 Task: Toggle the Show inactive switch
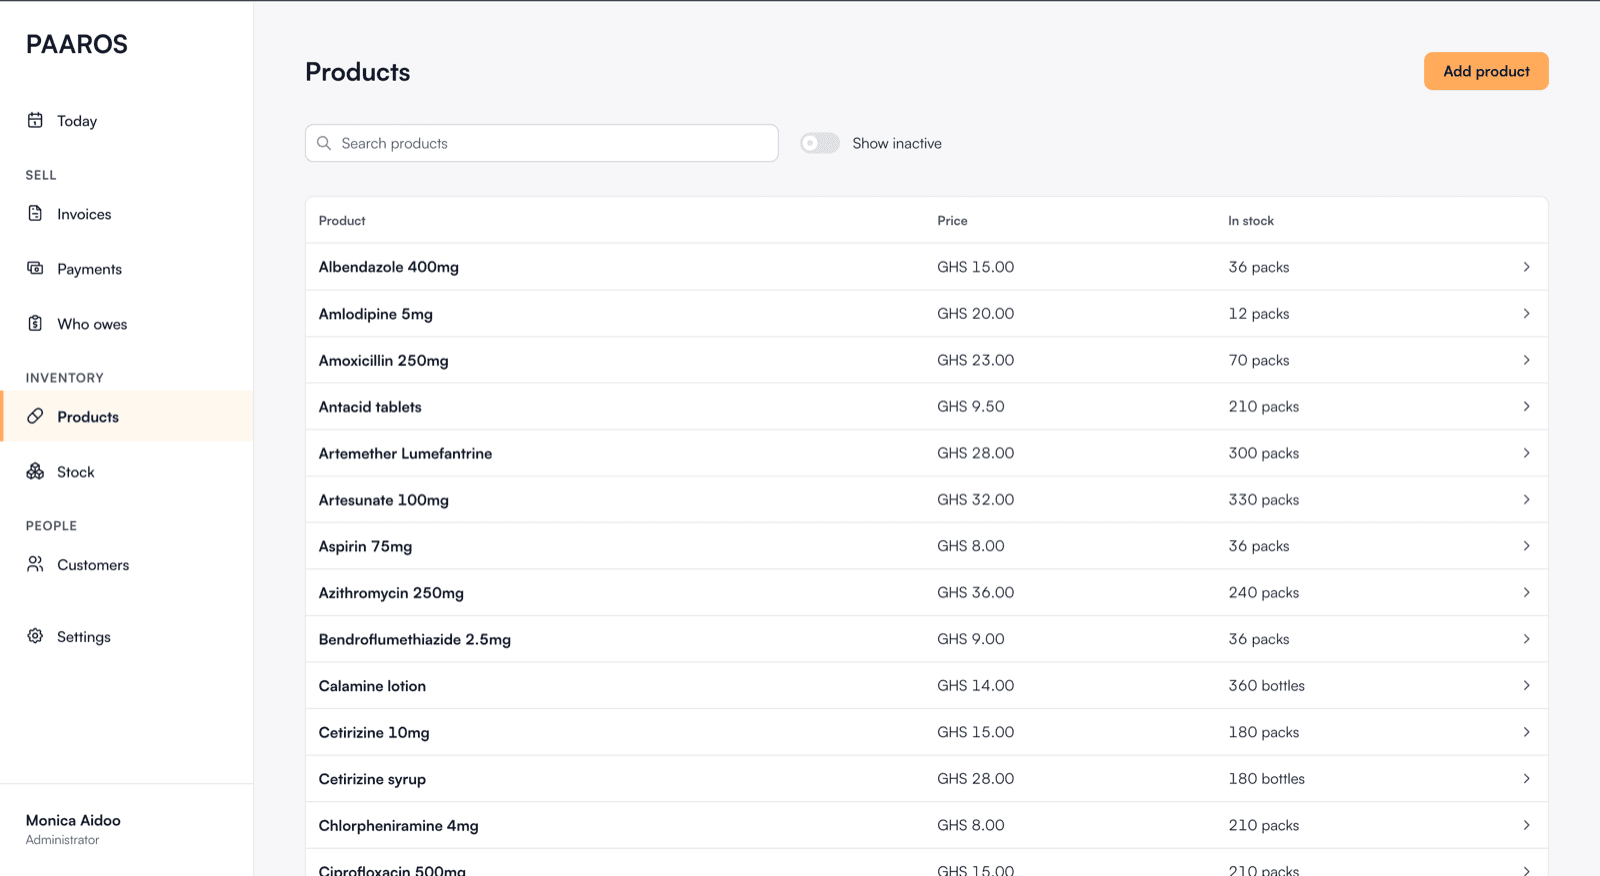pyautogui.click(x=820, y=143)
